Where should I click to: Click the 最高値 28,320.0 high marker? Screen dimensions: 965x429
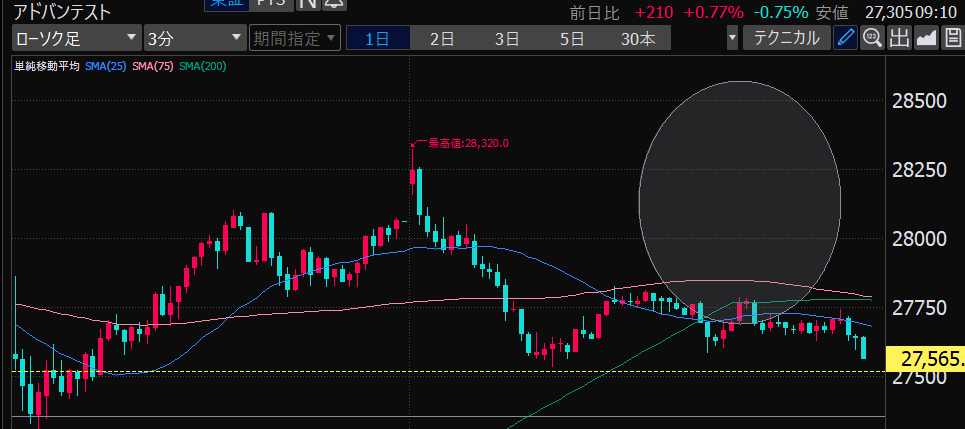point(467,143)
